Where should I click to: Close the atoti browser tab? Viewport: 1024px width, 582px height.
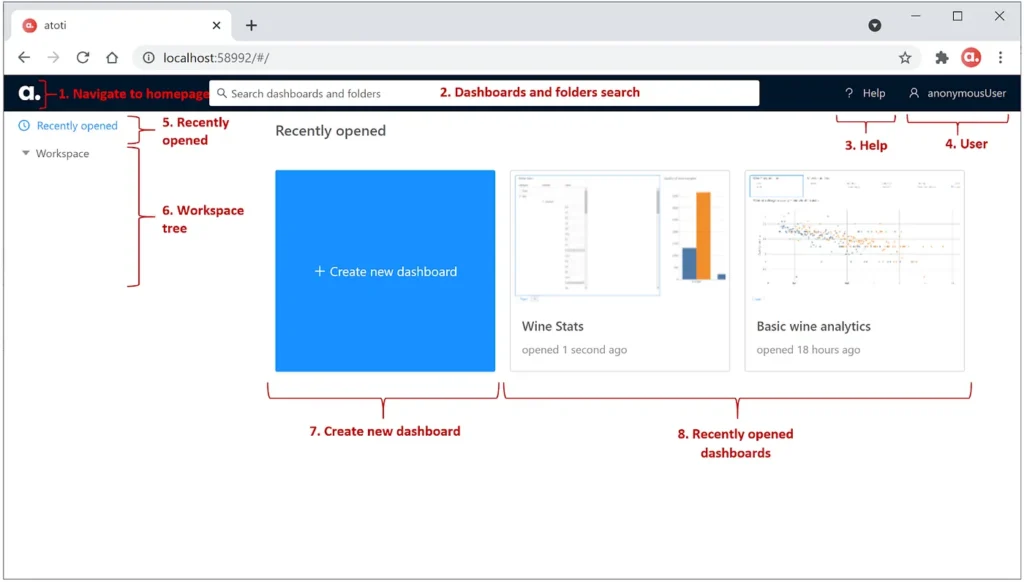(x=216, y=25)
